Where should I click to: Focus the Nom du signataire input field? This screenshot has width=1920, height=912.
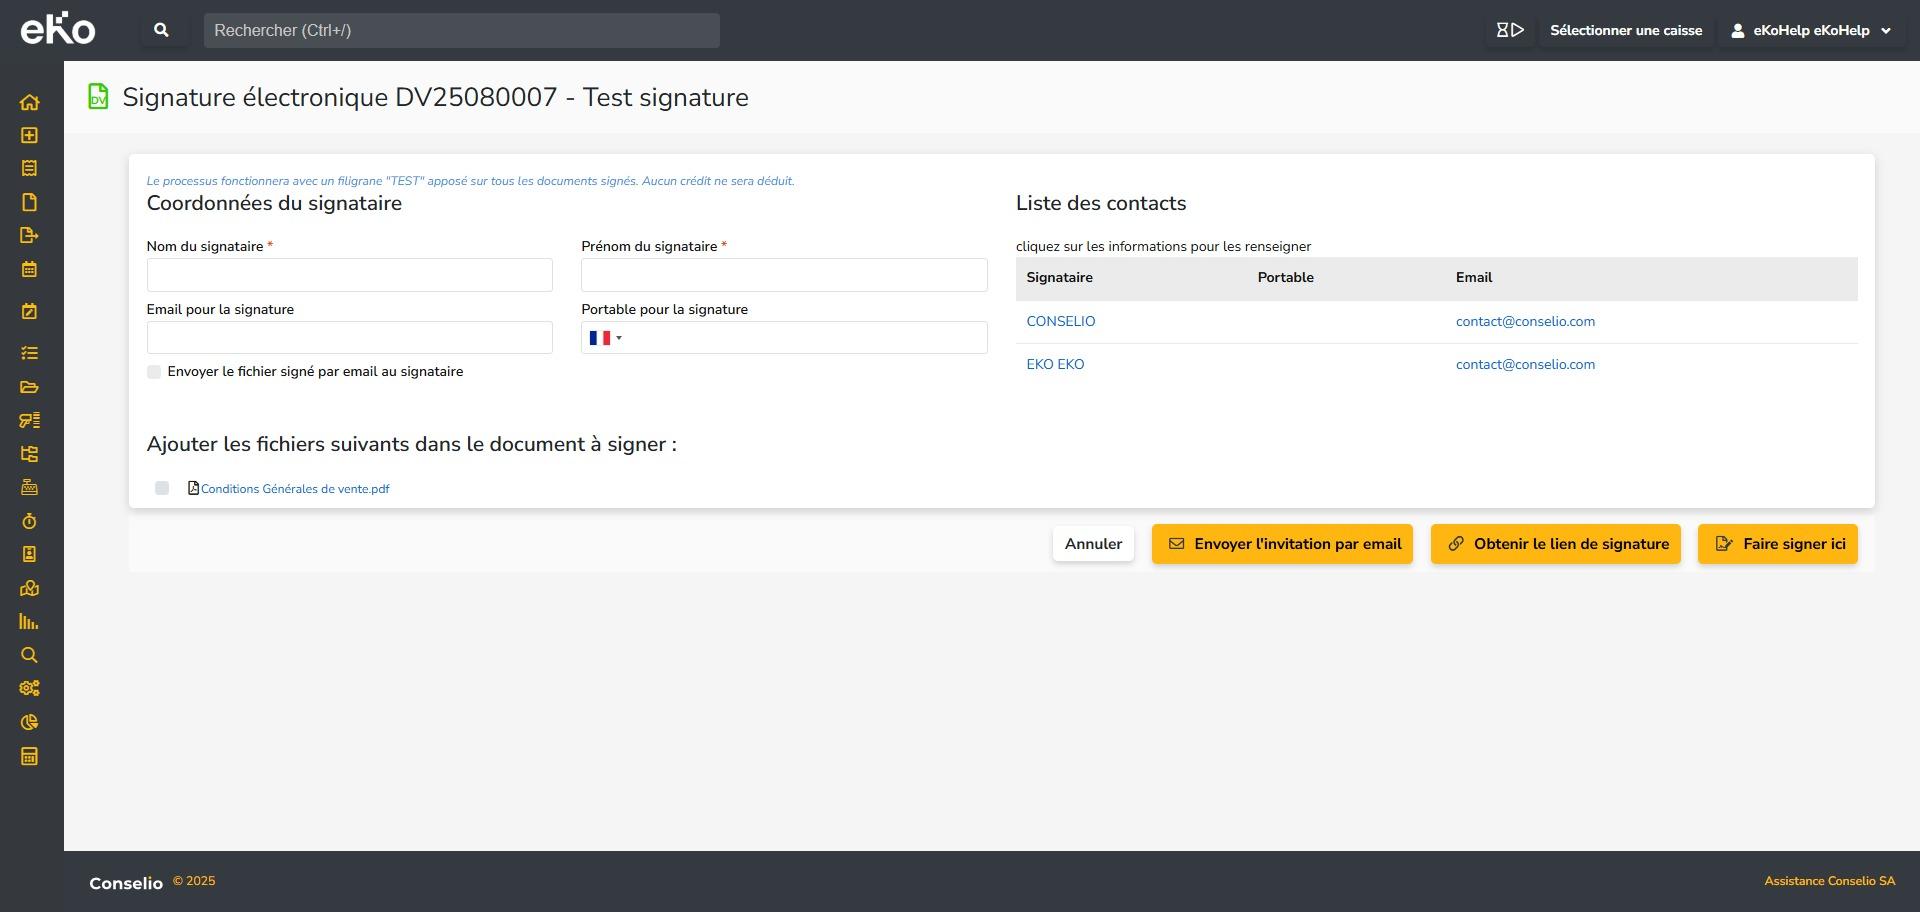pyautogui.click(x=349, y=275)
